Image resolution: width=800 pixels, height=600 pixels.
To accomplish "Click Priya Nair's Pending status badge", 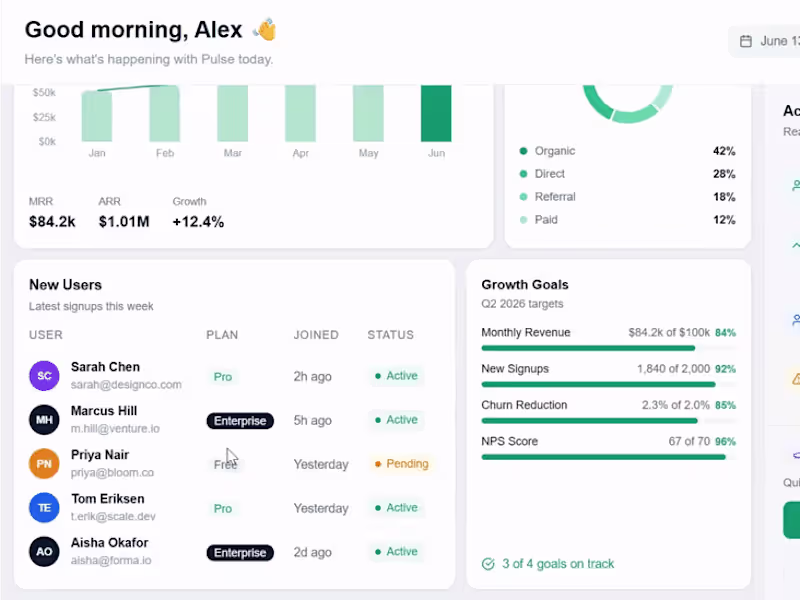I will click(x=402, y=464).
